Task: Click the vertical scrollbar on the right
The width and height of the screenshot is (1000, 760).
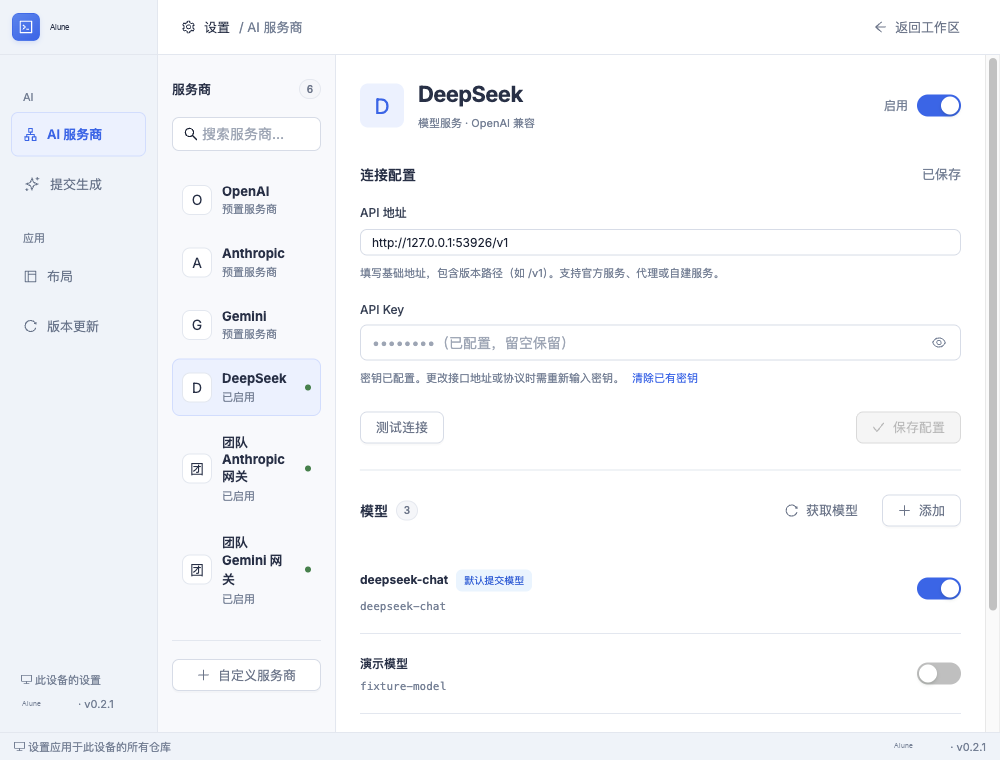Action: pos(992,334)
